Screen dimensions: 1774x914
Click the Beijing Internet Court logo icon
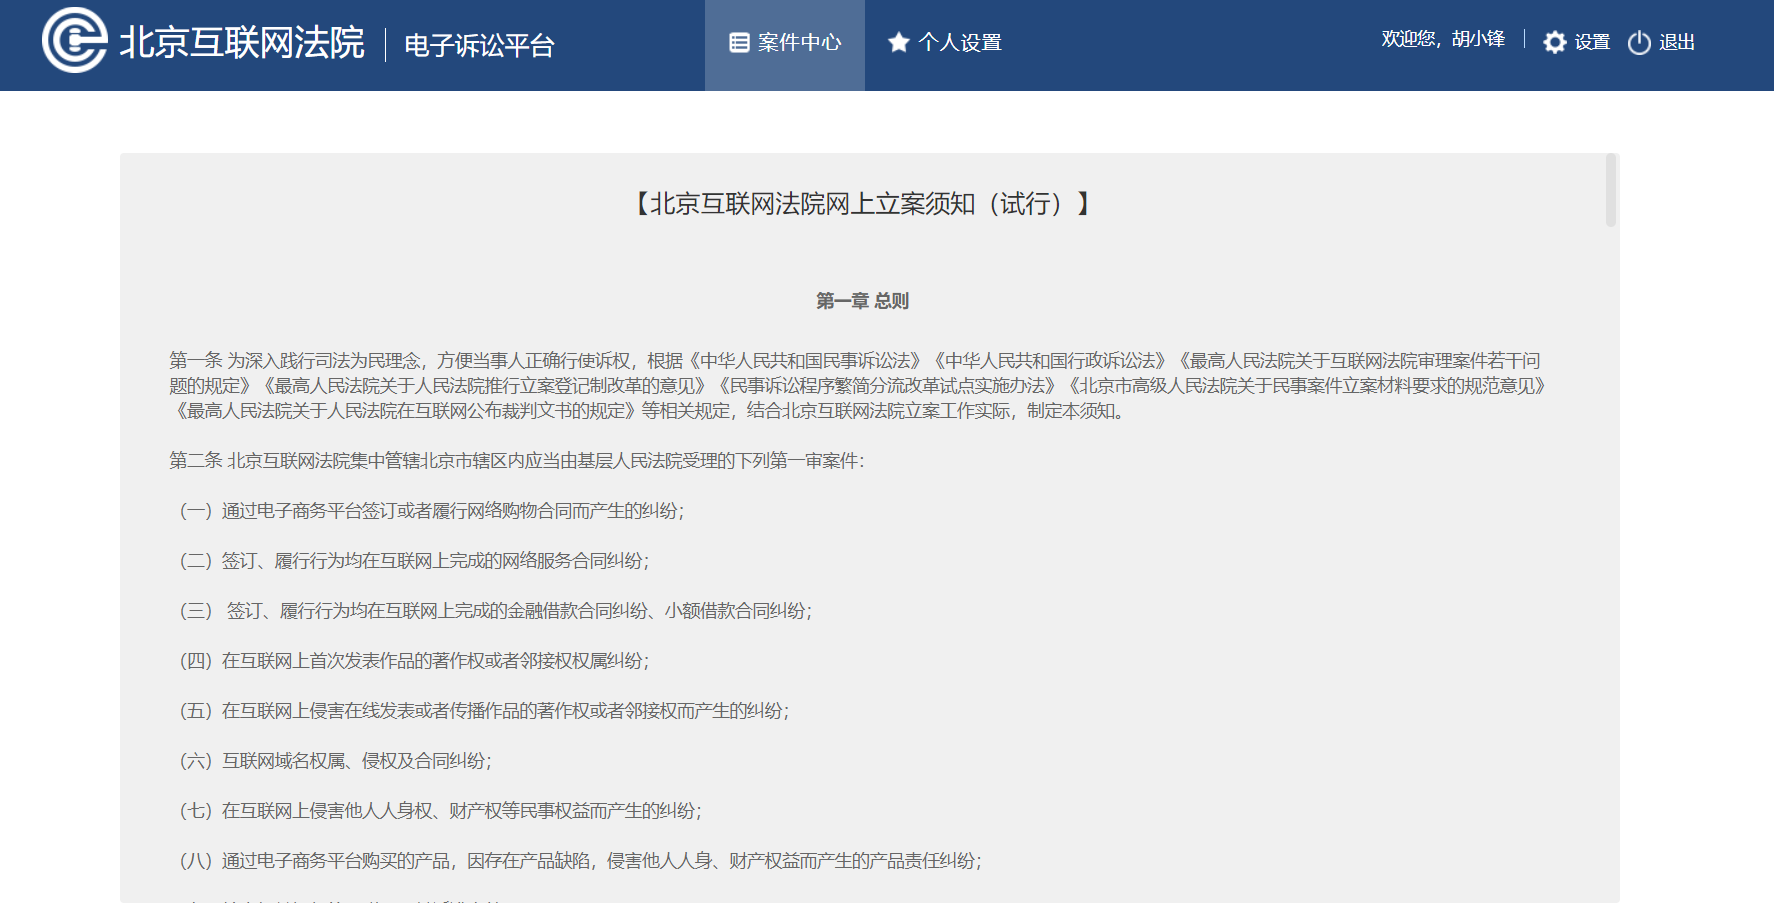coord(75,40)
